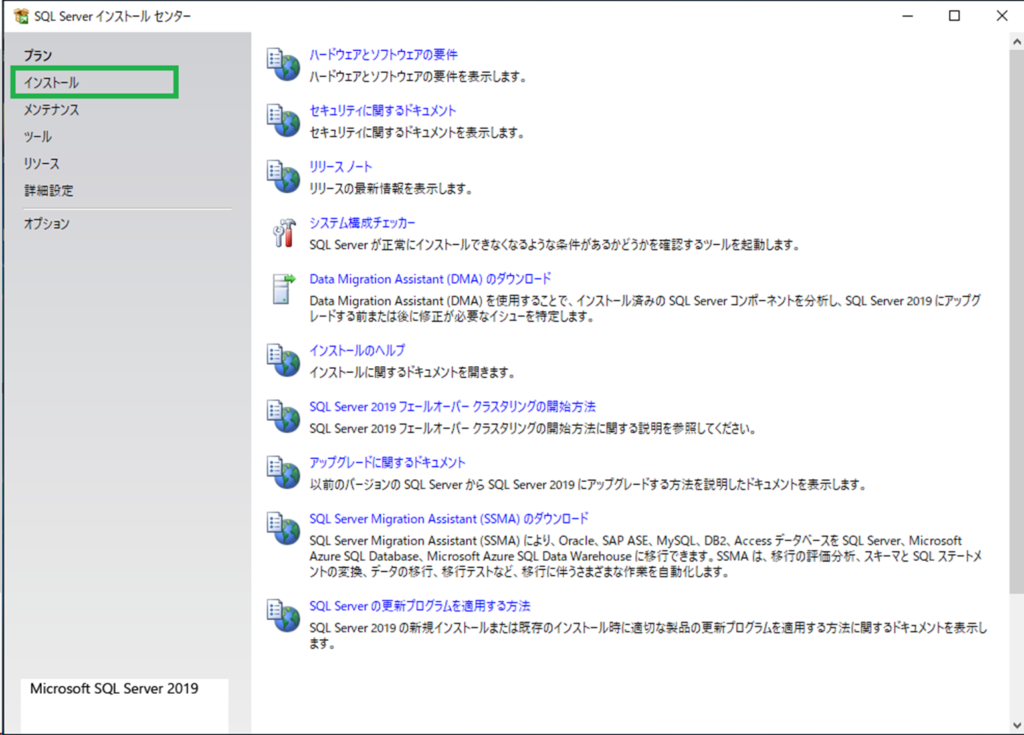
Task: Click the scroll-down arrow of the vertical scrollbar
Action: pyautogui.click(x=1016, y=725)
